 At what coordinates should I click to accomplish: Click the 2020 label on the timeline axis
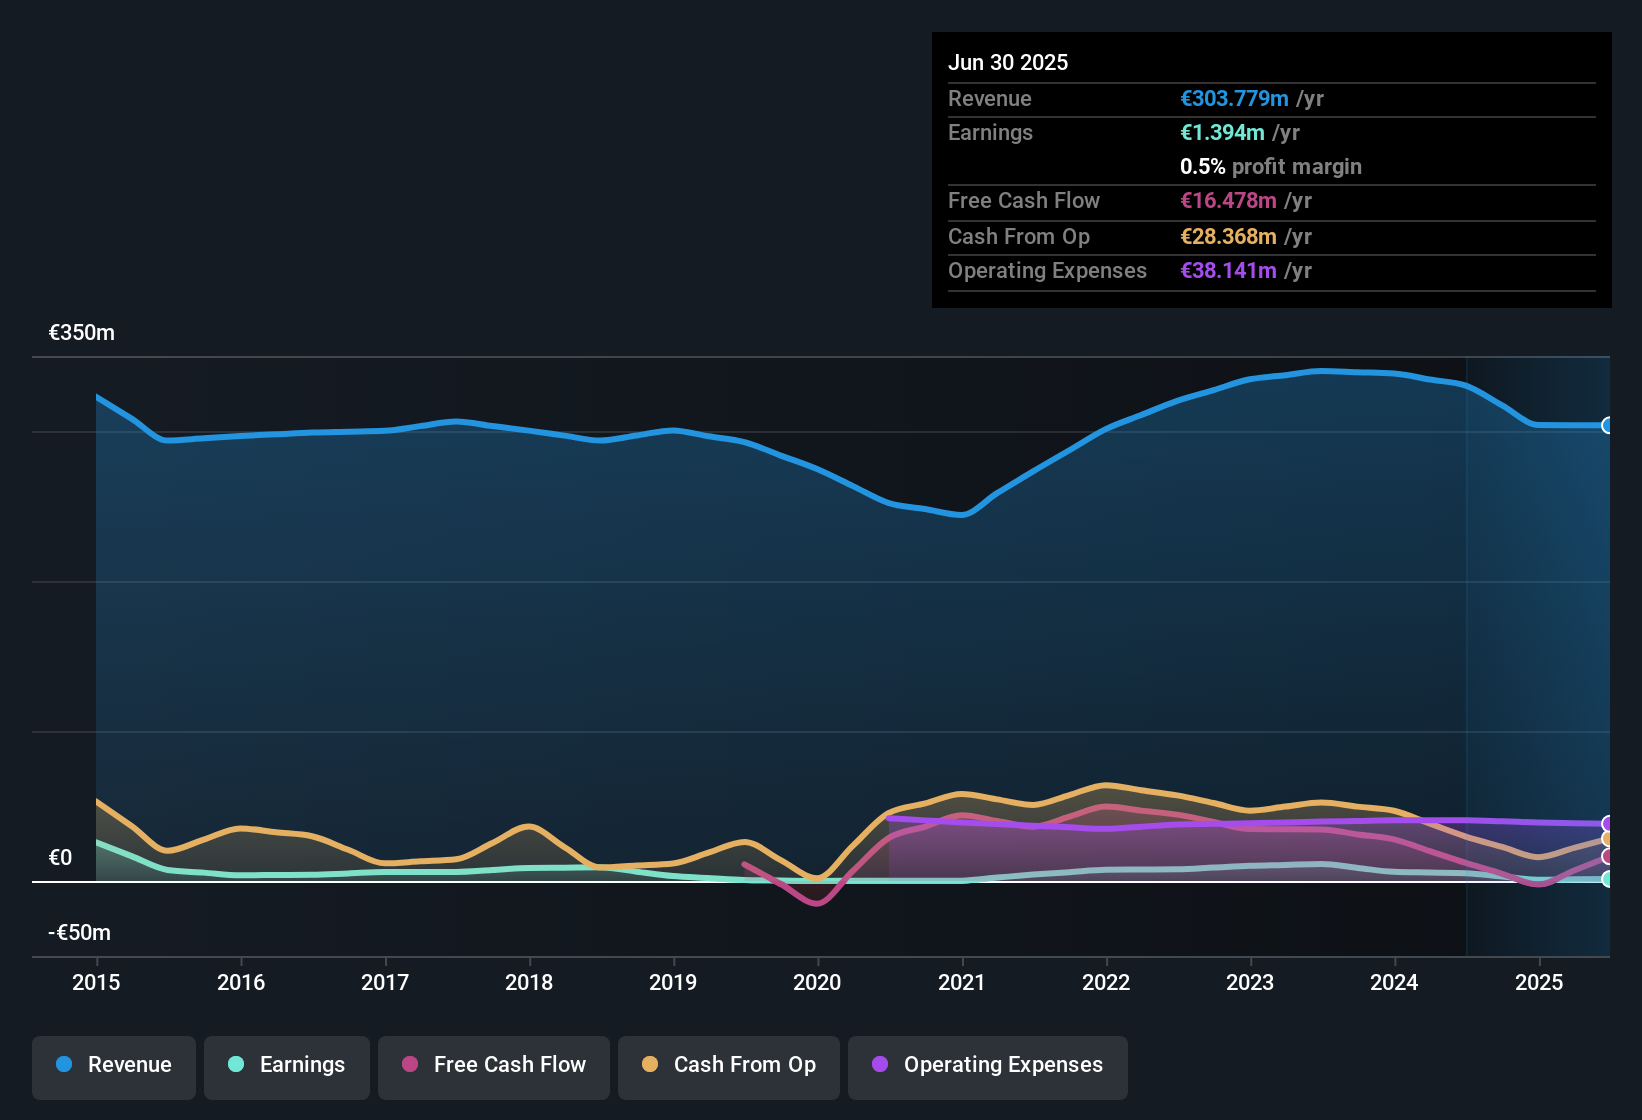(817, 983)
